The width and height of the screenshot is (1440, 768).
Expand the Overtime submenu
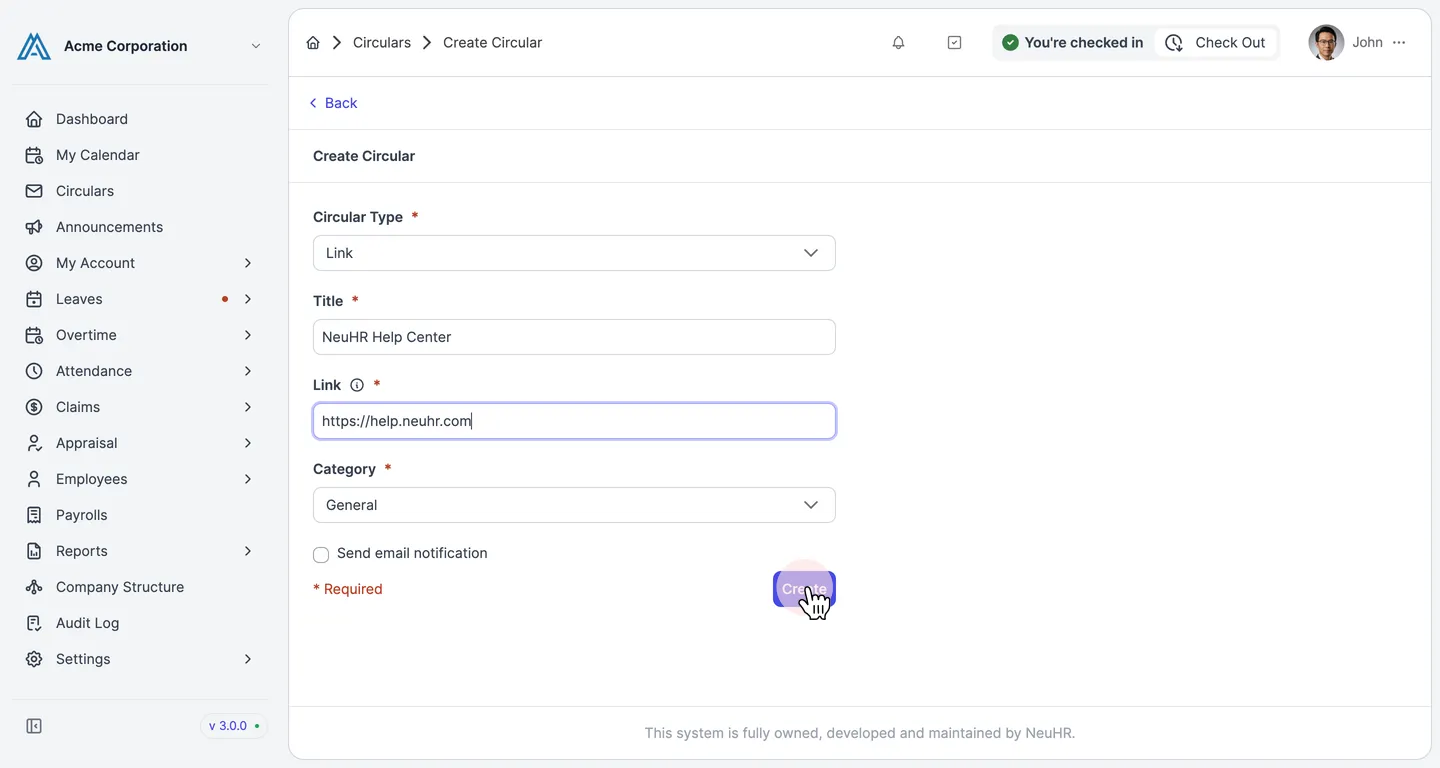coord(248,335)
